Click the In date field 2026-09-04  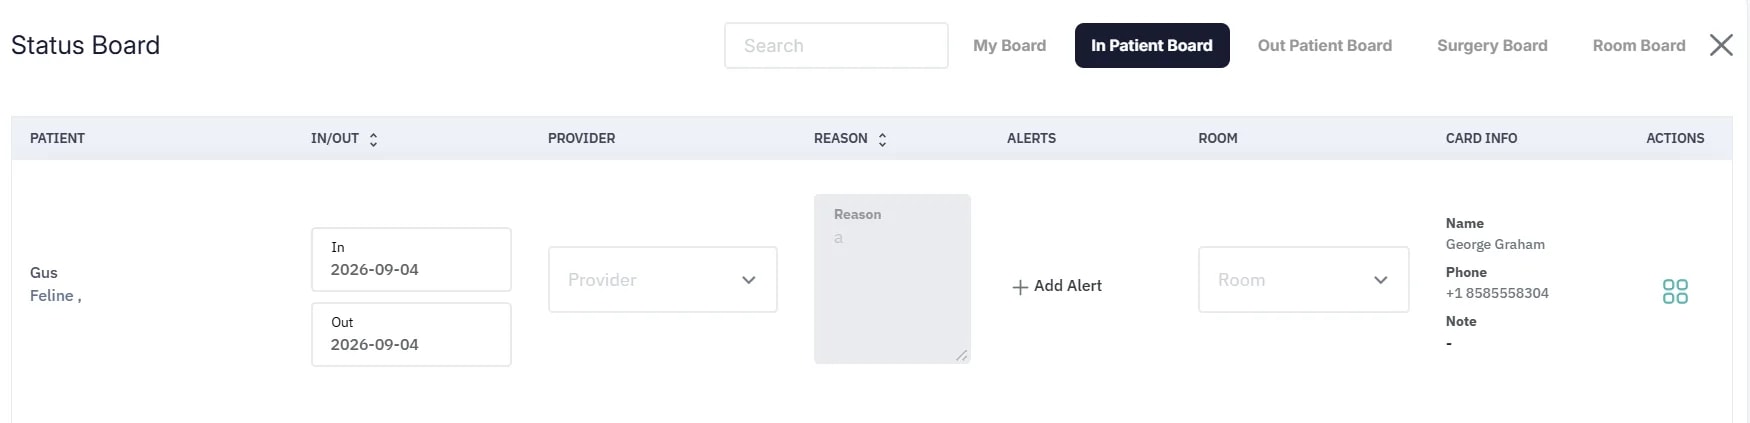pyautogui.click(x=411, y=259)
